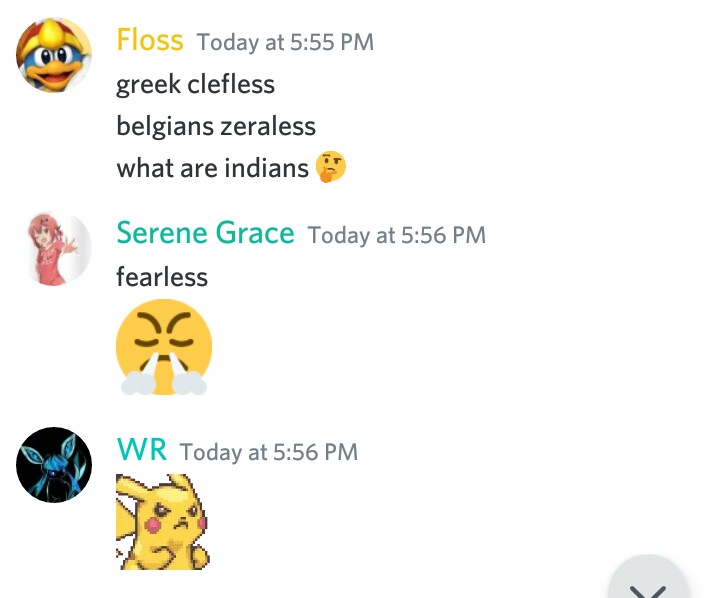Click the angry Pikachu emote
Image resolution: width=720 pixels, height=598 pixels.
tap(162, 521)
